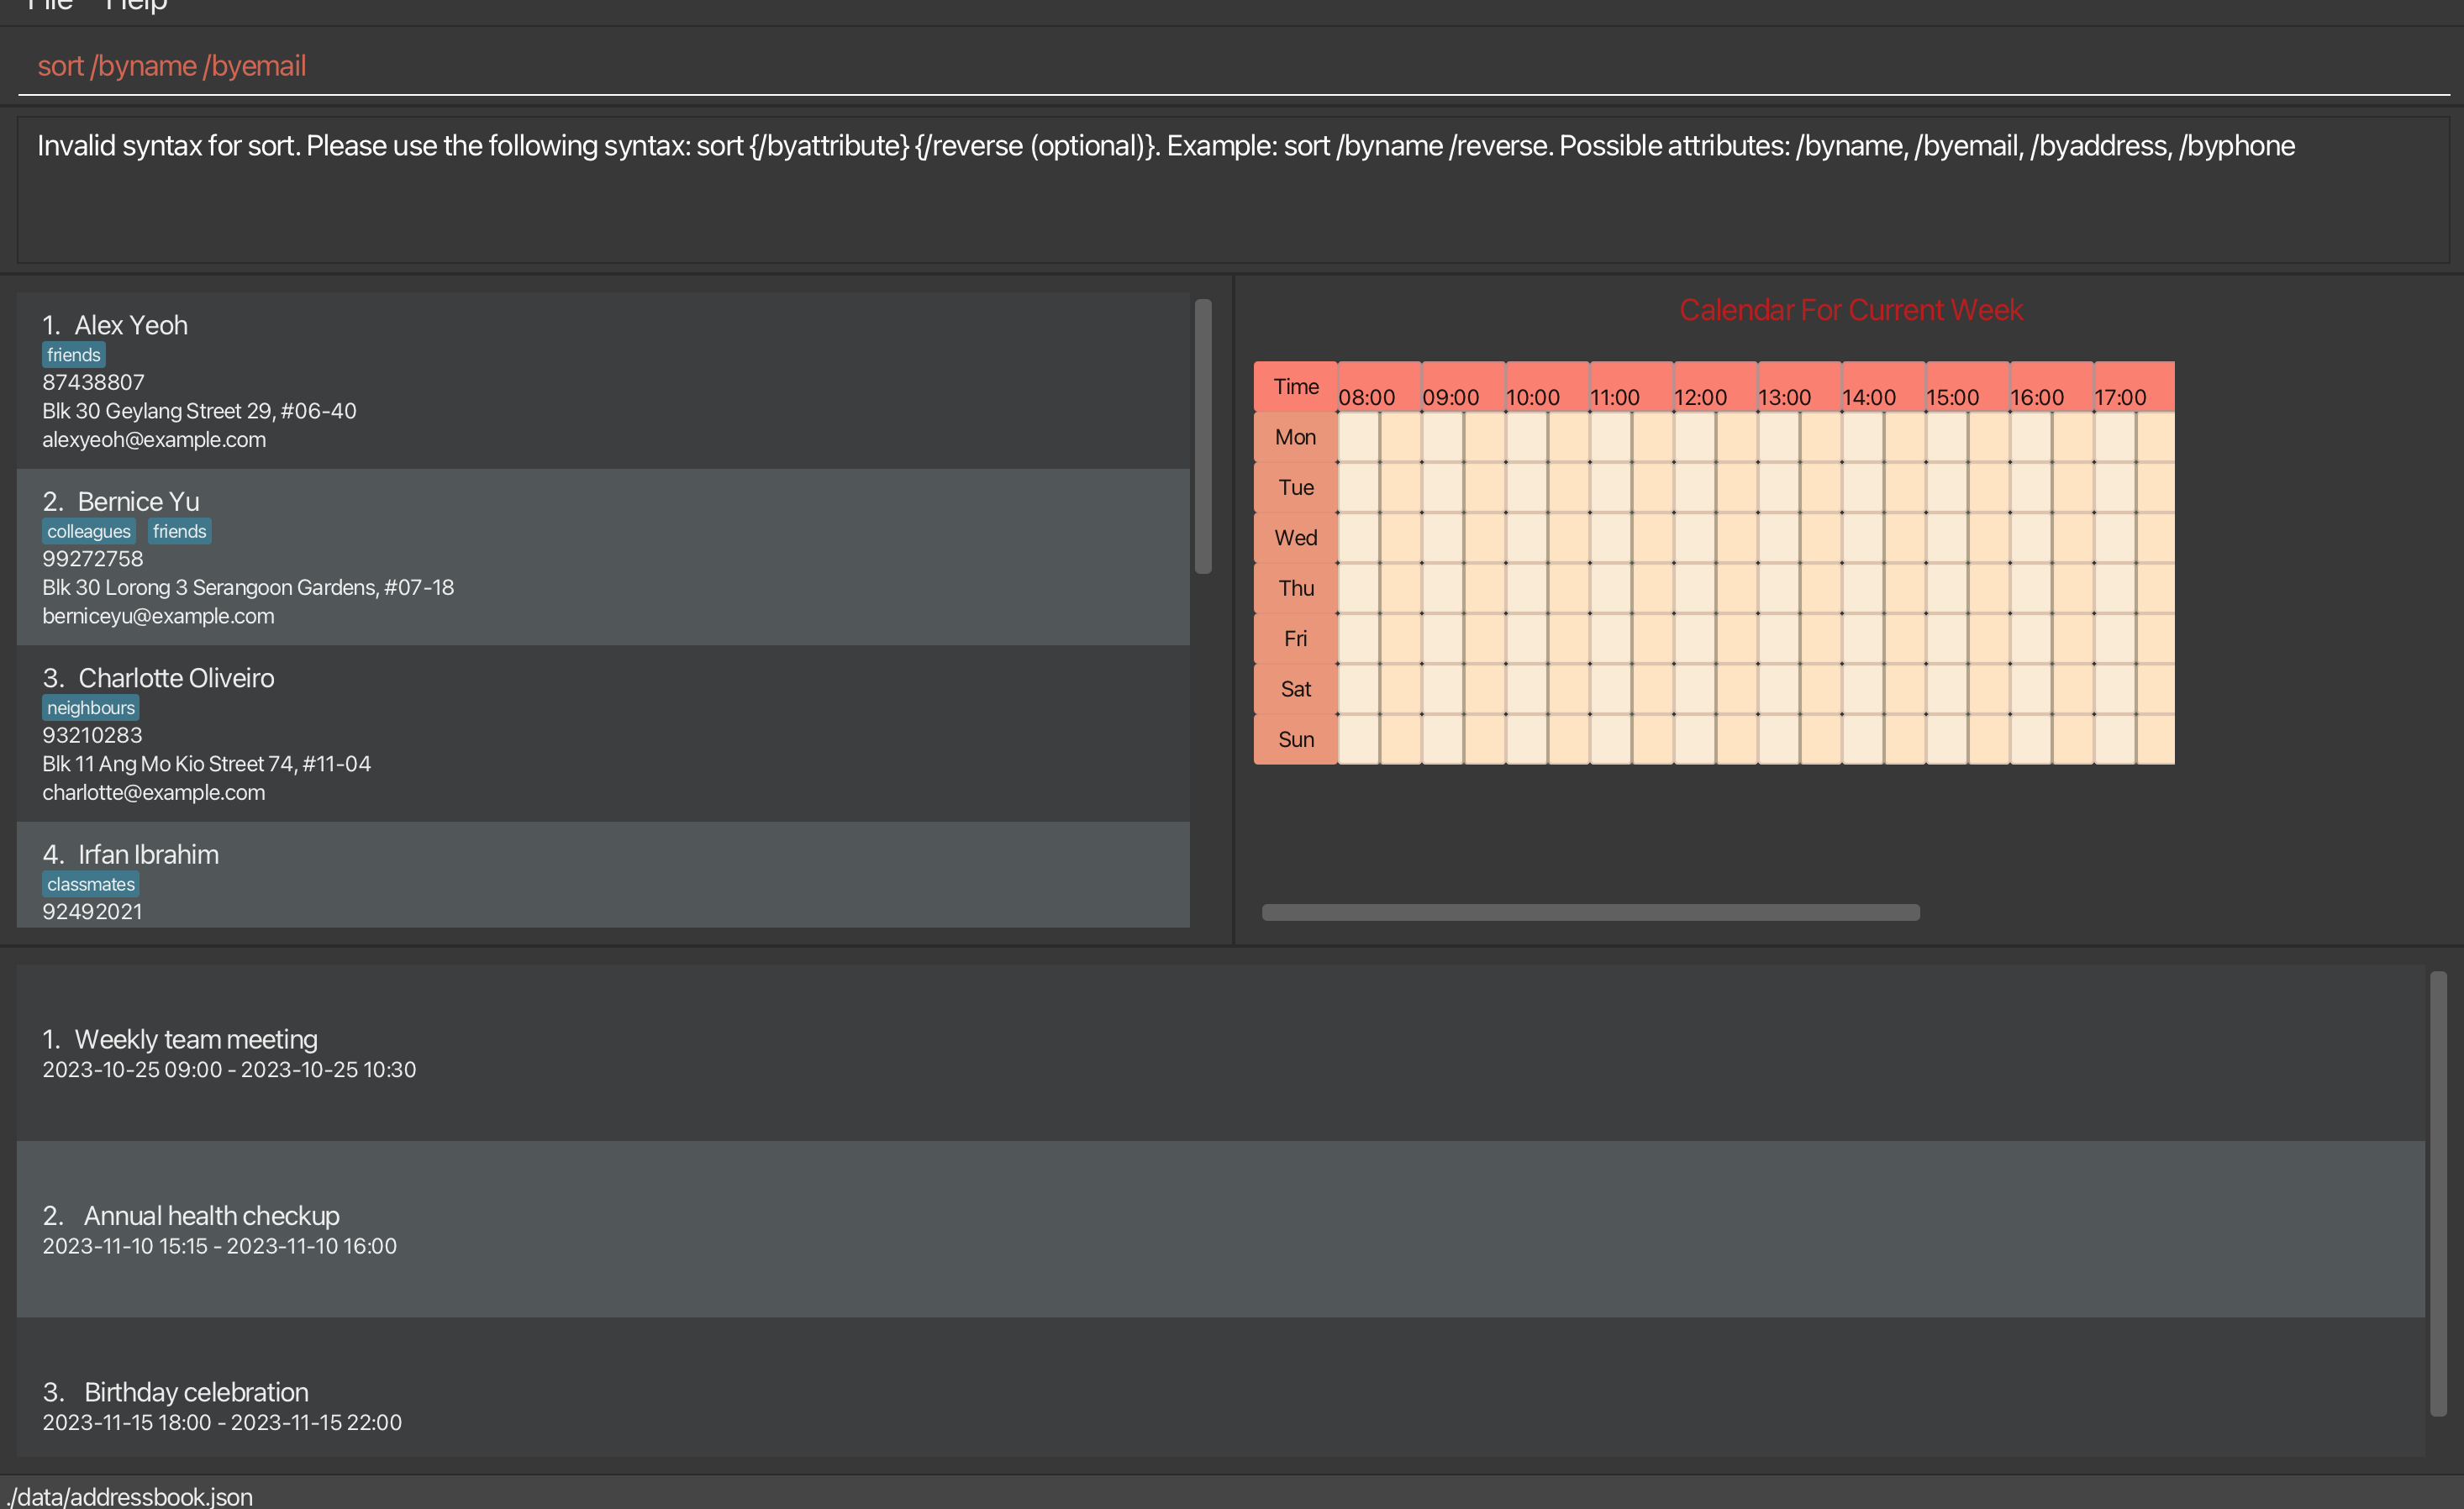Select the Bernice Yu contact card
The height and width of the screenshot is (1509, 2464).
click(x=602, y=557)
